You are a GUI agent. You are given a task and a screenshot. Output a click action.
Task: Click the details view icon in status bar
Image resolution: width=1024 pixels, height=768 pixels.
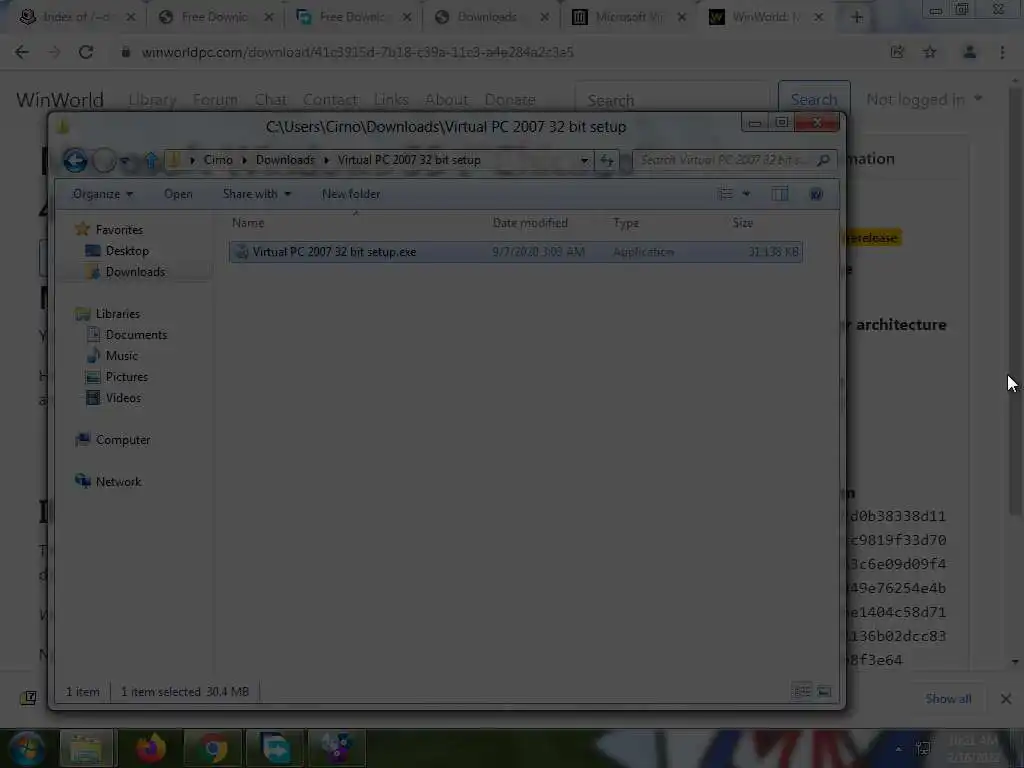801,691
